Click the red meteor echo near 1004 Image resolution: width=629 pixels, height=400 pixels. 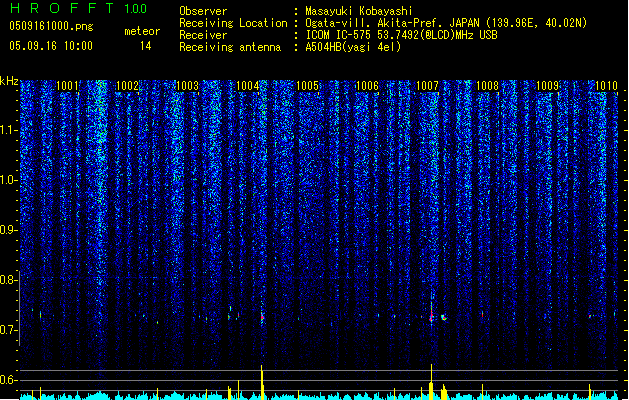[262, 317]
